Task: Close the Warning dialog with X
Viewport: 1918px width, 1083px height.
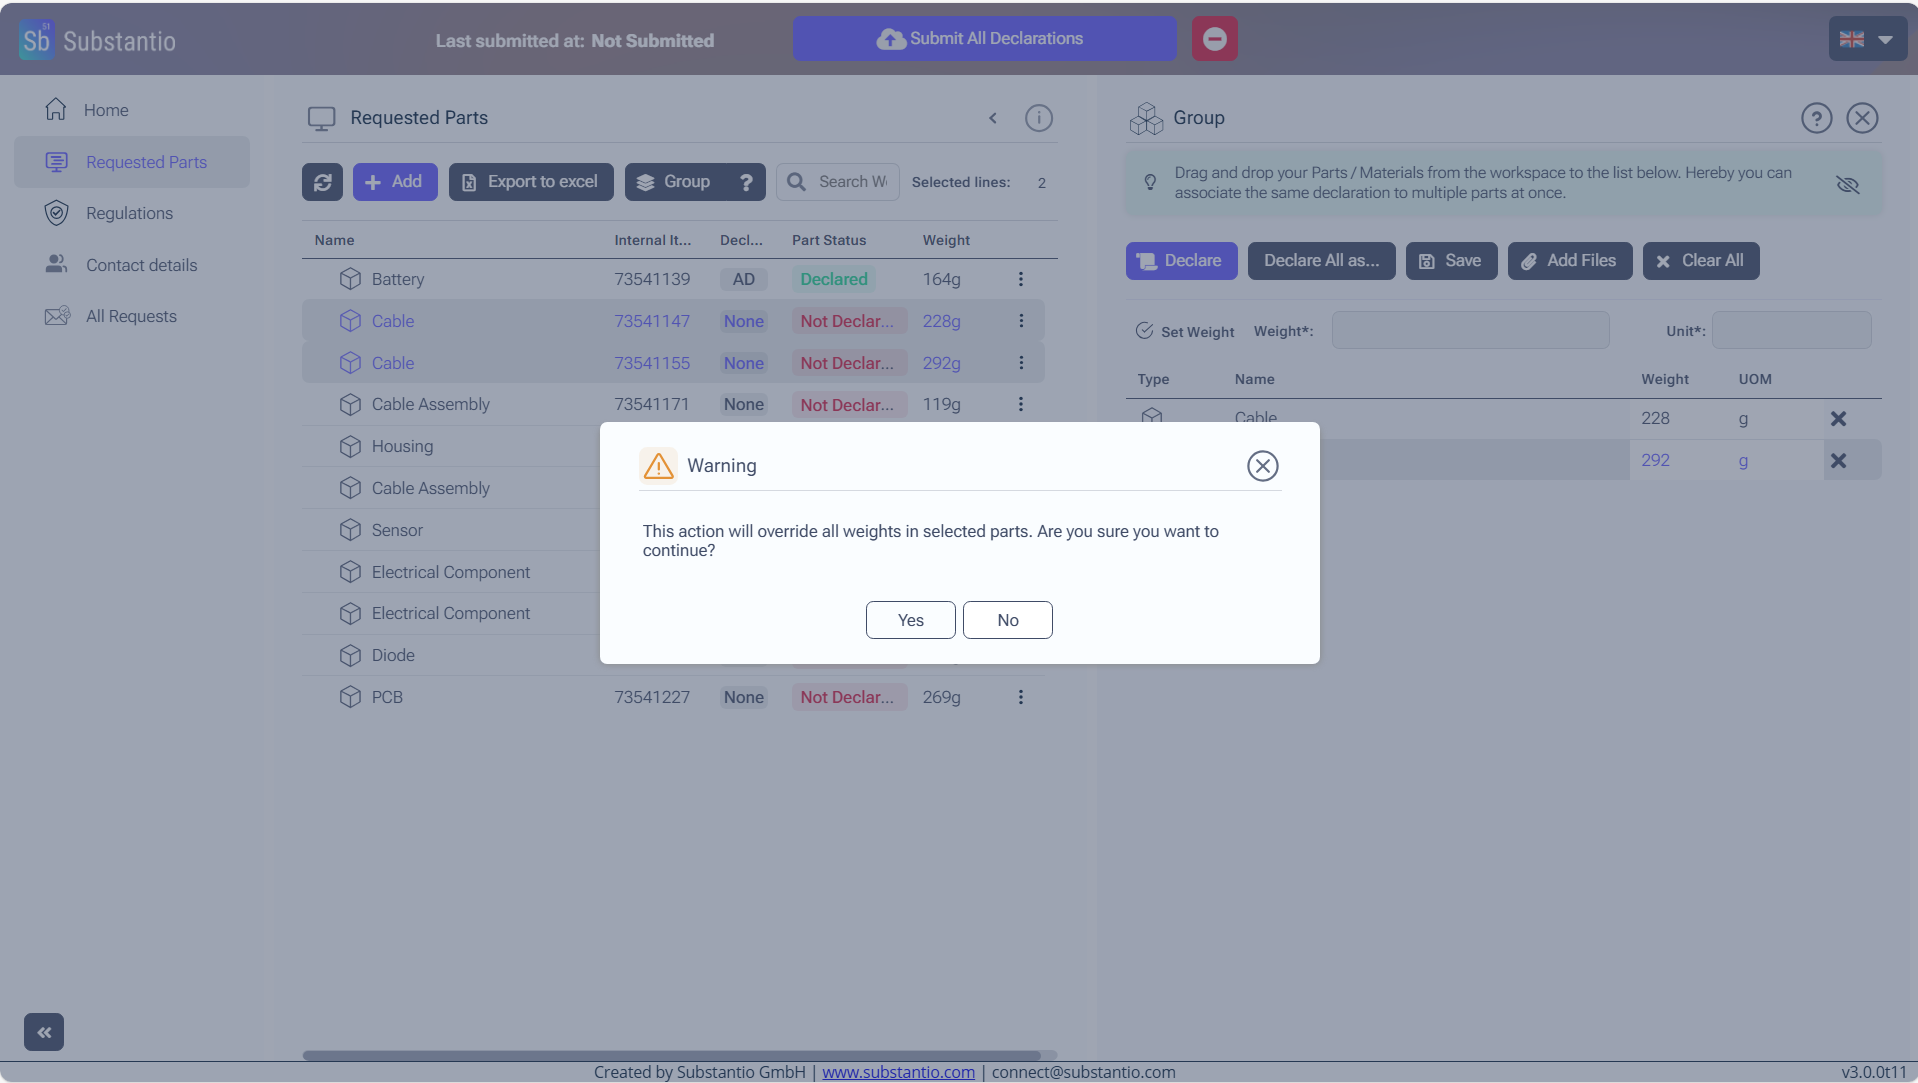Action: coord(1262,466)
